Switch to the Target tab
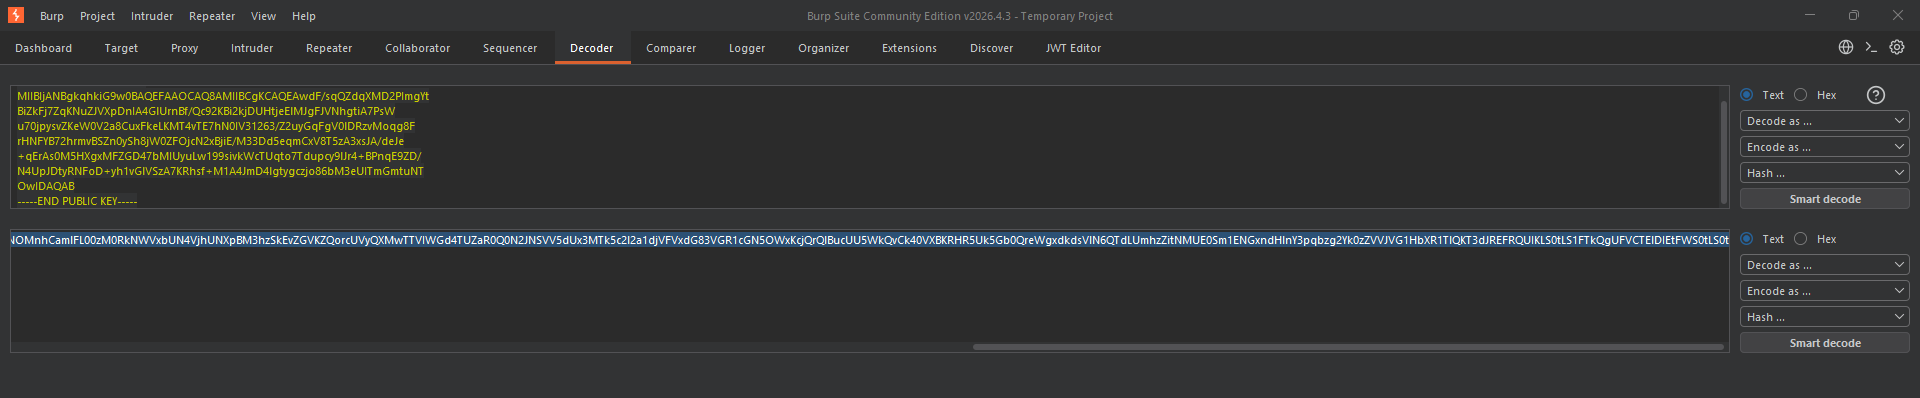This screenshot has width=1920, height=398. [x=121, y=48]
